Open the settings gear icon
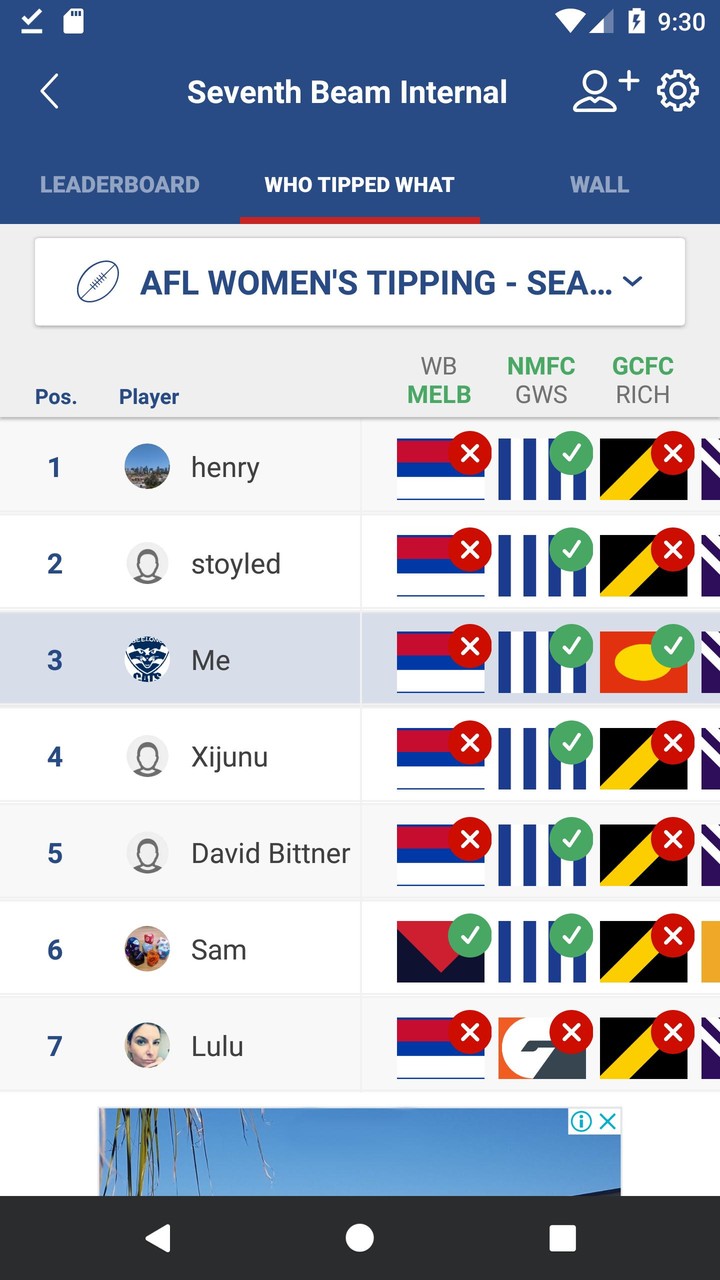 677,90
